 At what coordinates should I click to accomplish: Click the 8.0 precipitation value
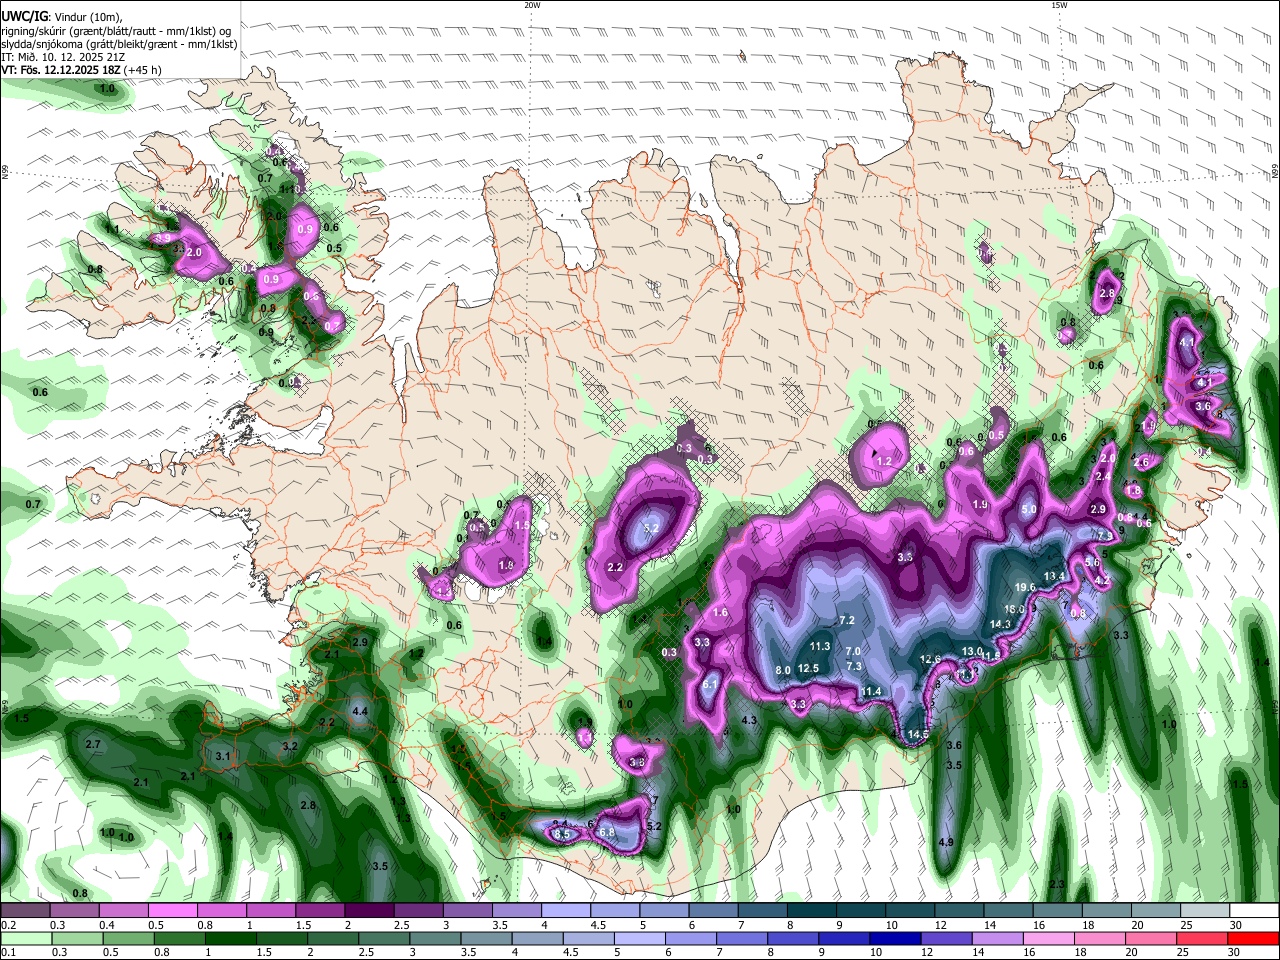[783, 670]
